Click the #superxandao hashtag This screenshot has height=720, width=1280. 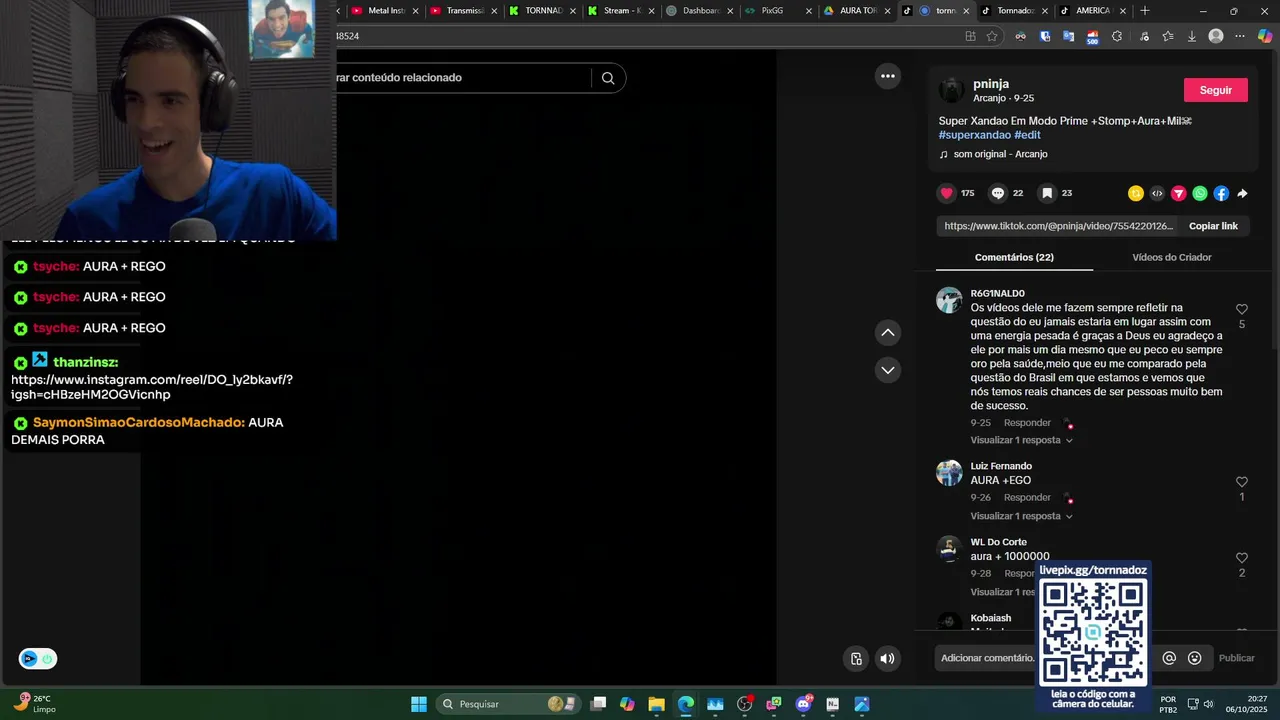[974, 135]
